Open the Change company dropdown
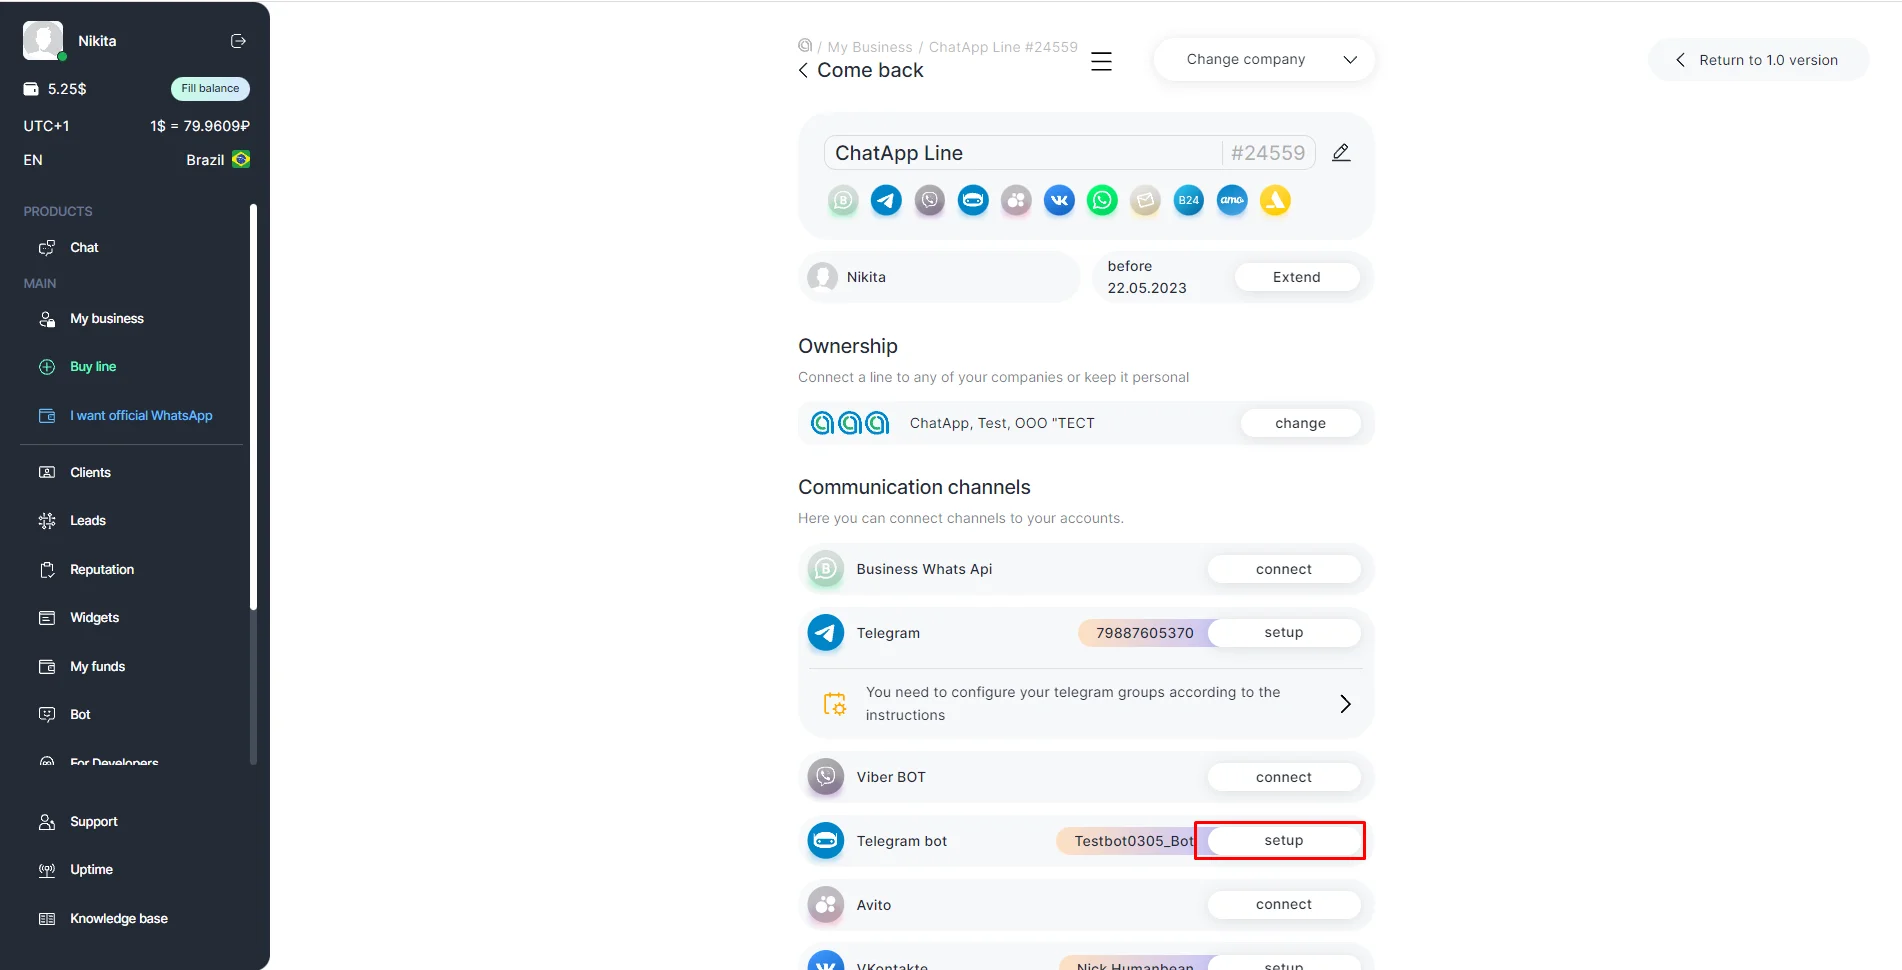Image resolution: width=1902 pixels, height=970 pixels. click(x=1264, y=60)
